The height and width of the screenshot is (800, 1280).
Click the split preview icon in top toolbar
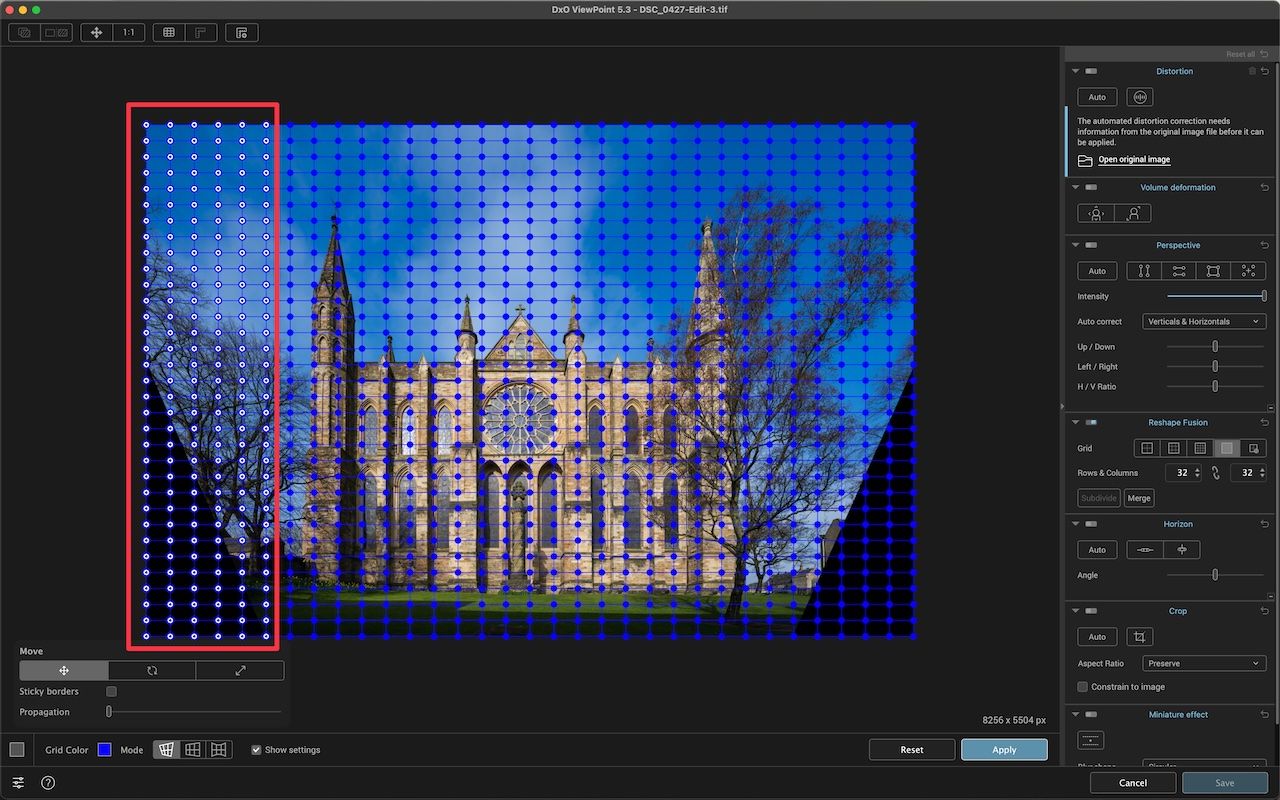click(x=56, y=33)
